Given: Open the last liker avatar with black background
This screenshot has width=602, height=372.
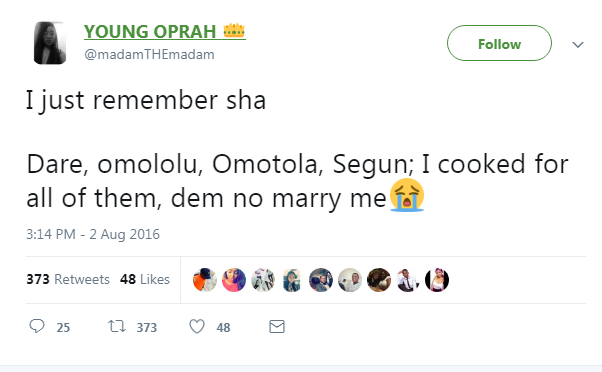Looking at the screenshot, I should [437, 280].
